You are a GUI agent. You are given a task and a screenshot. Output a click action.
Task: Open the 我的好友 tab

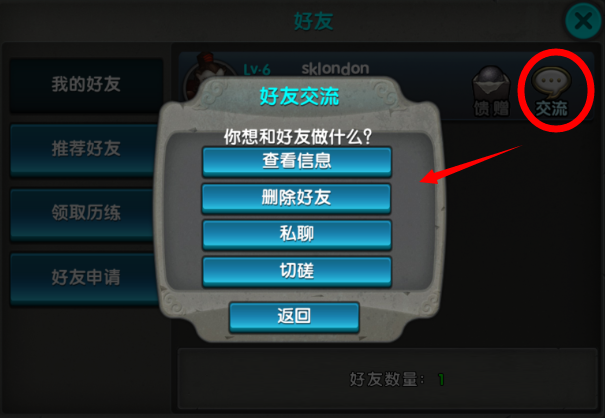[x=86, y=85]
